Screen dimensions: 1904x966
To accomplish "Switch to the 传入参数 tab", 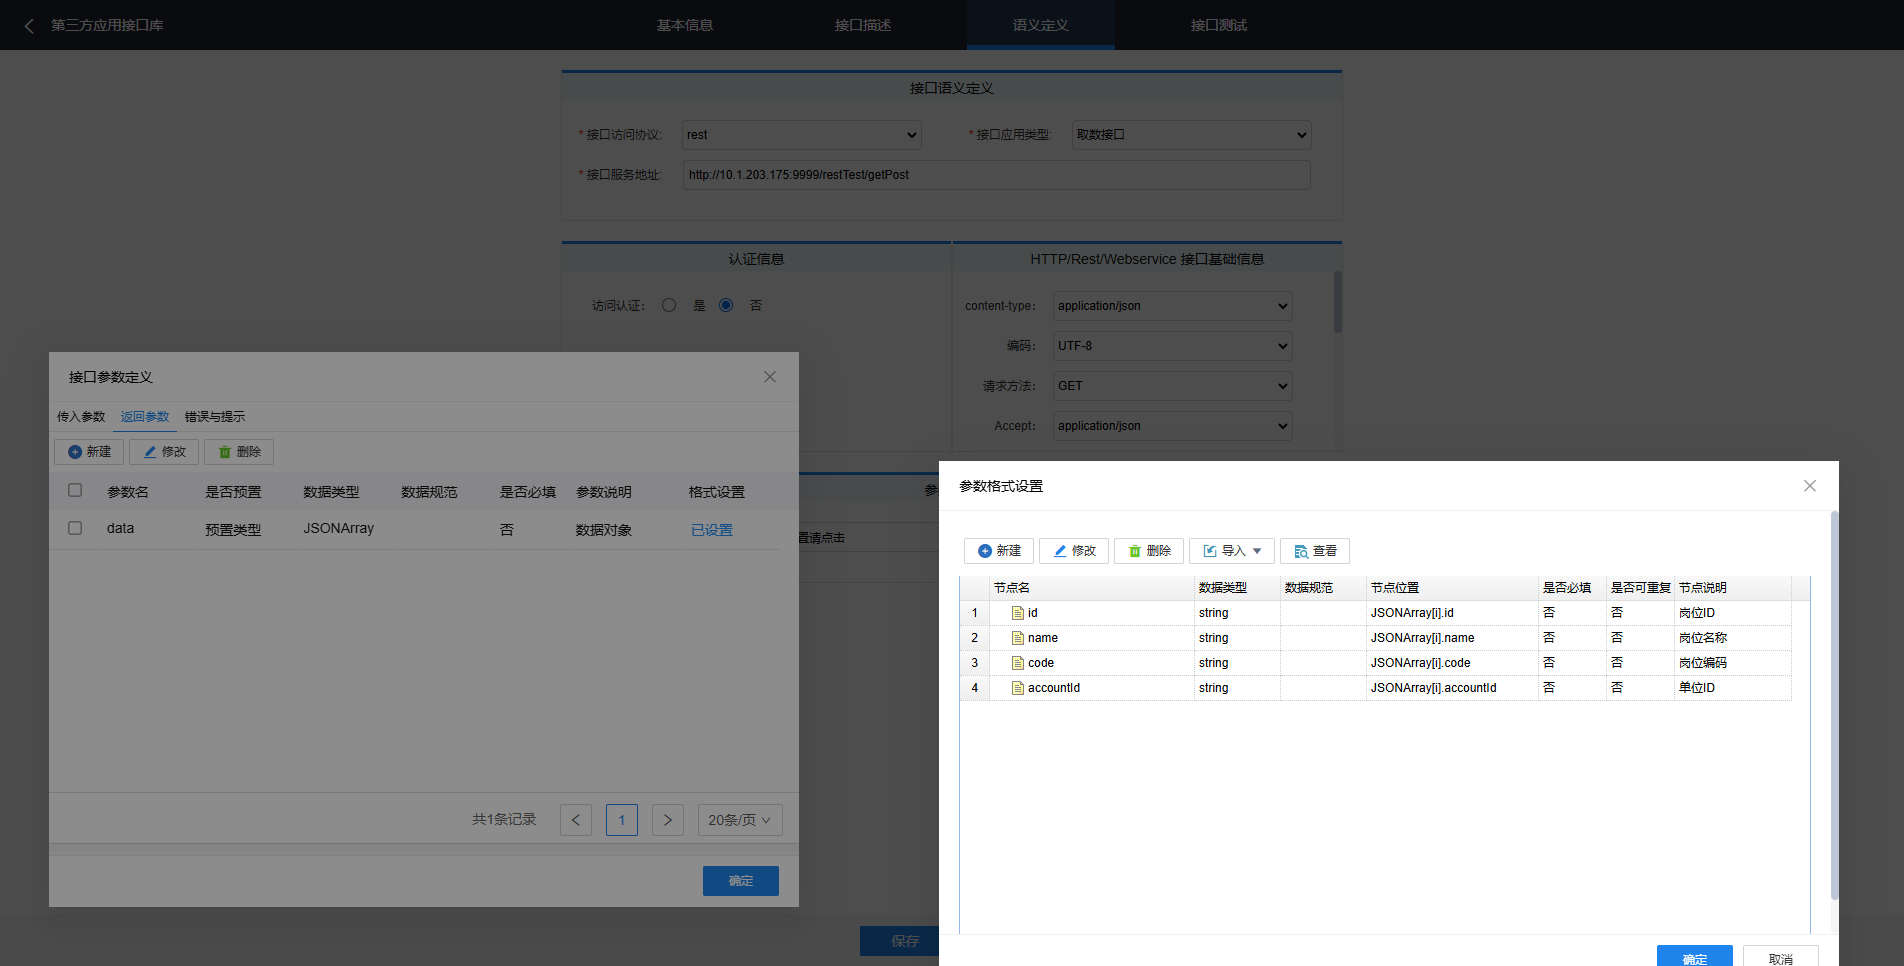I will (81, 417).
